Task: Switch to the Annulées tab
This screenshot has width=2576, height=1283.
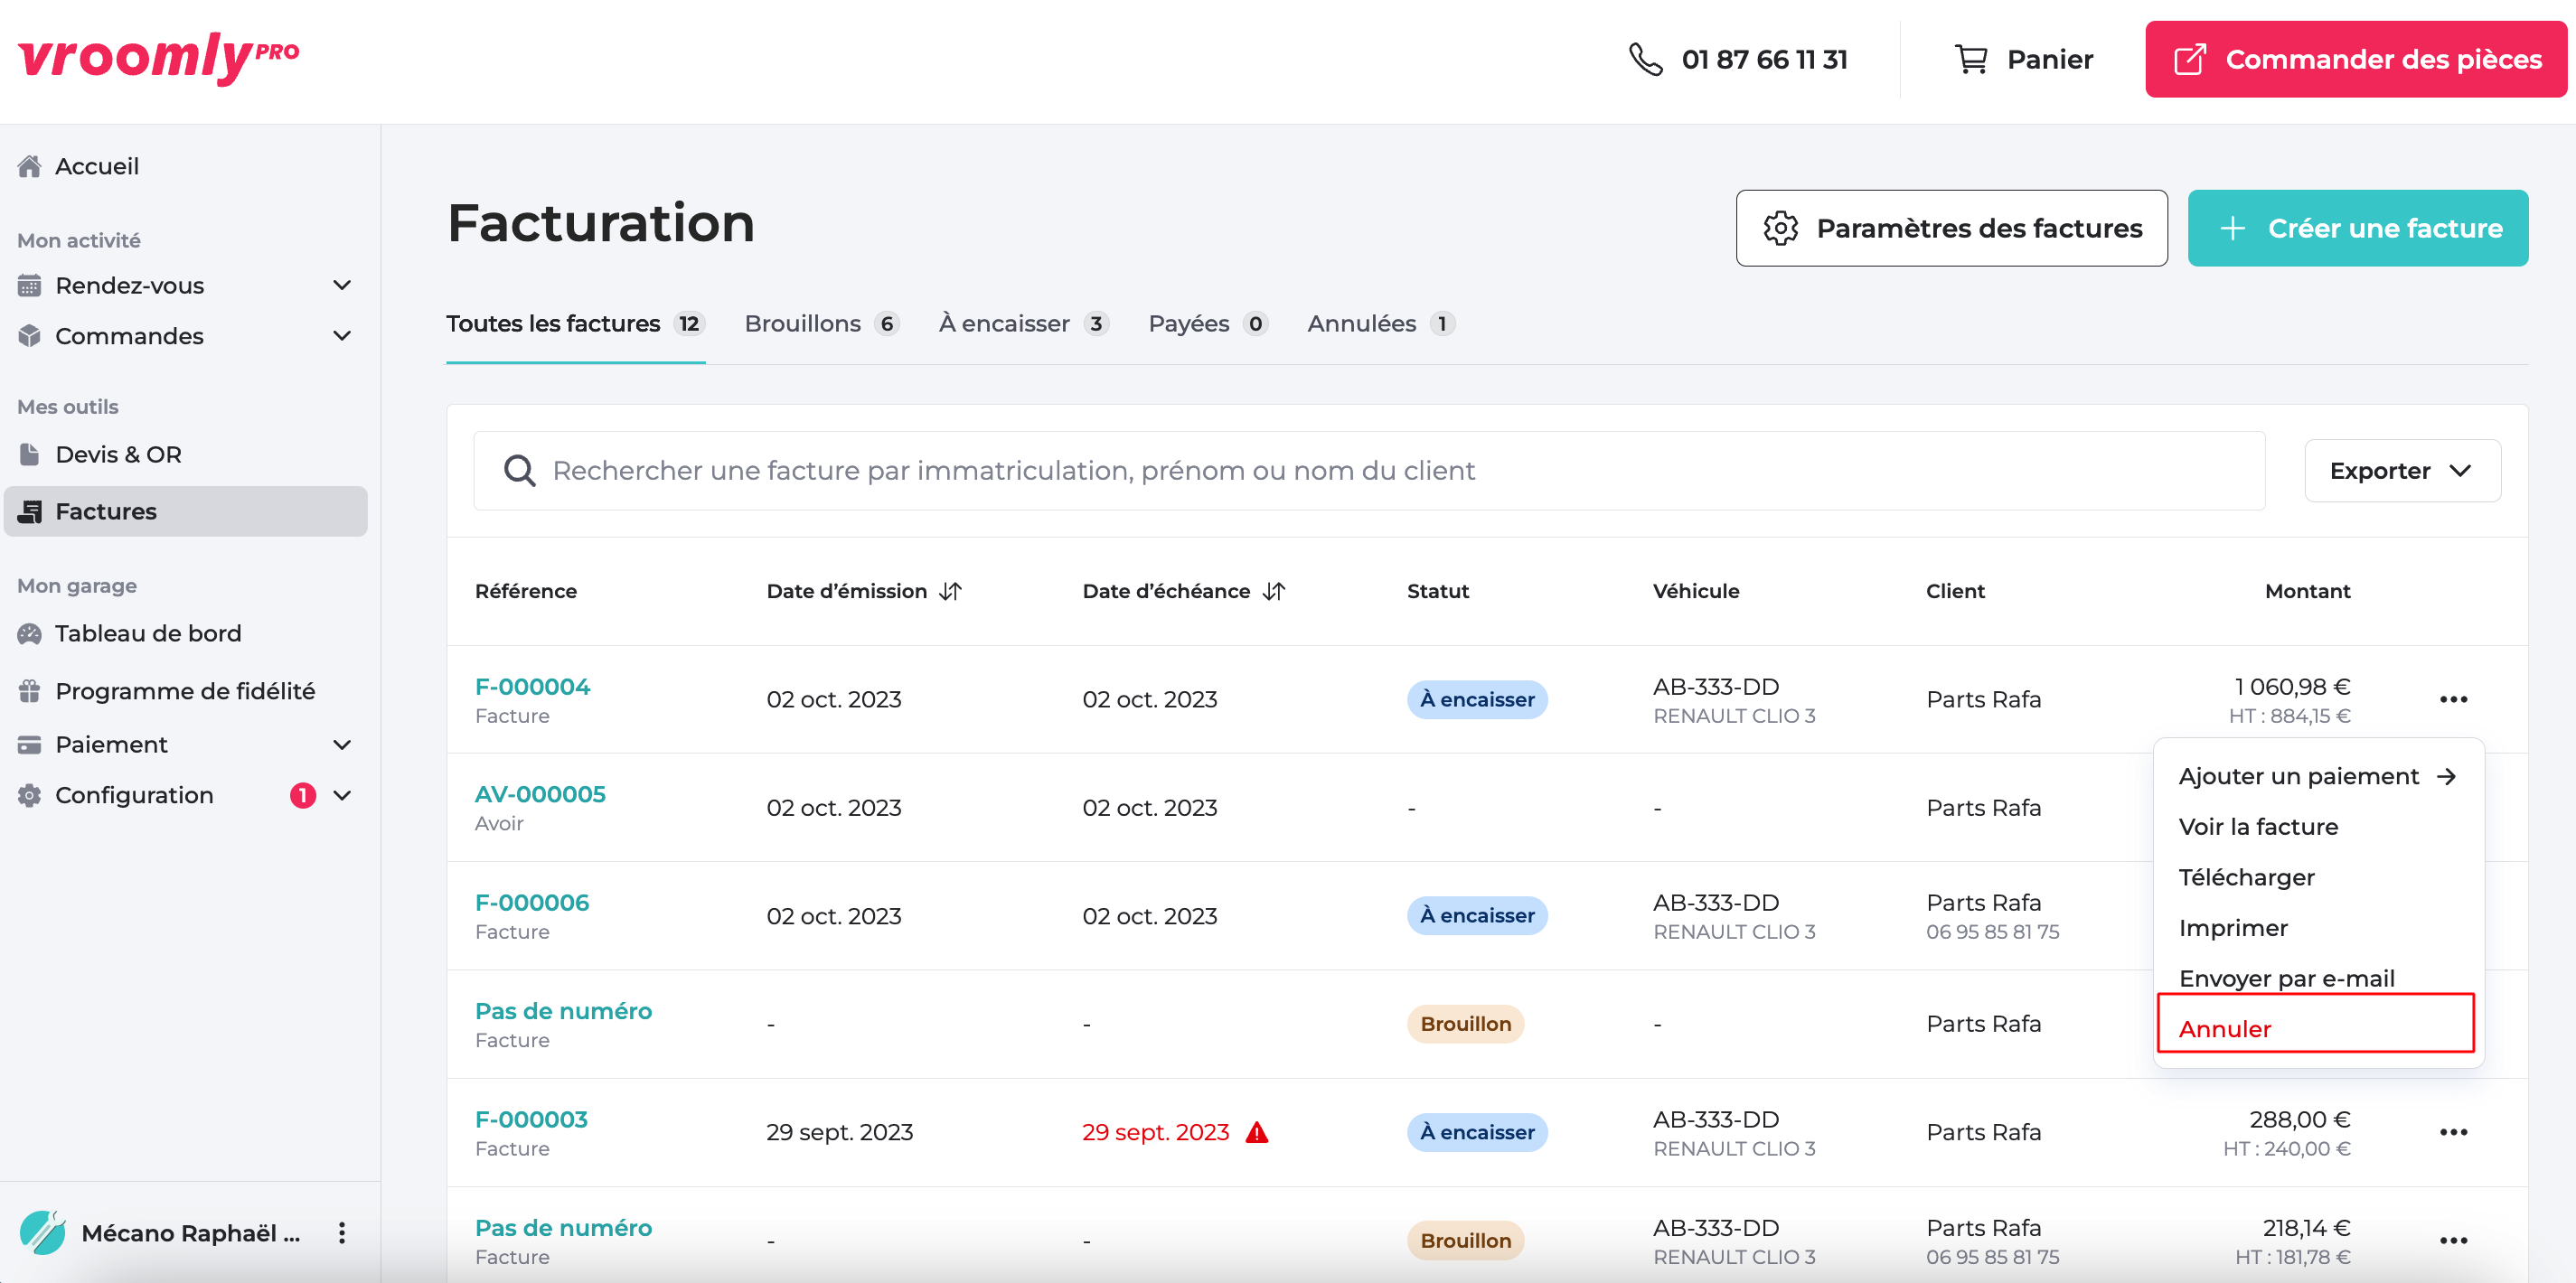Action: point(1380,324)
